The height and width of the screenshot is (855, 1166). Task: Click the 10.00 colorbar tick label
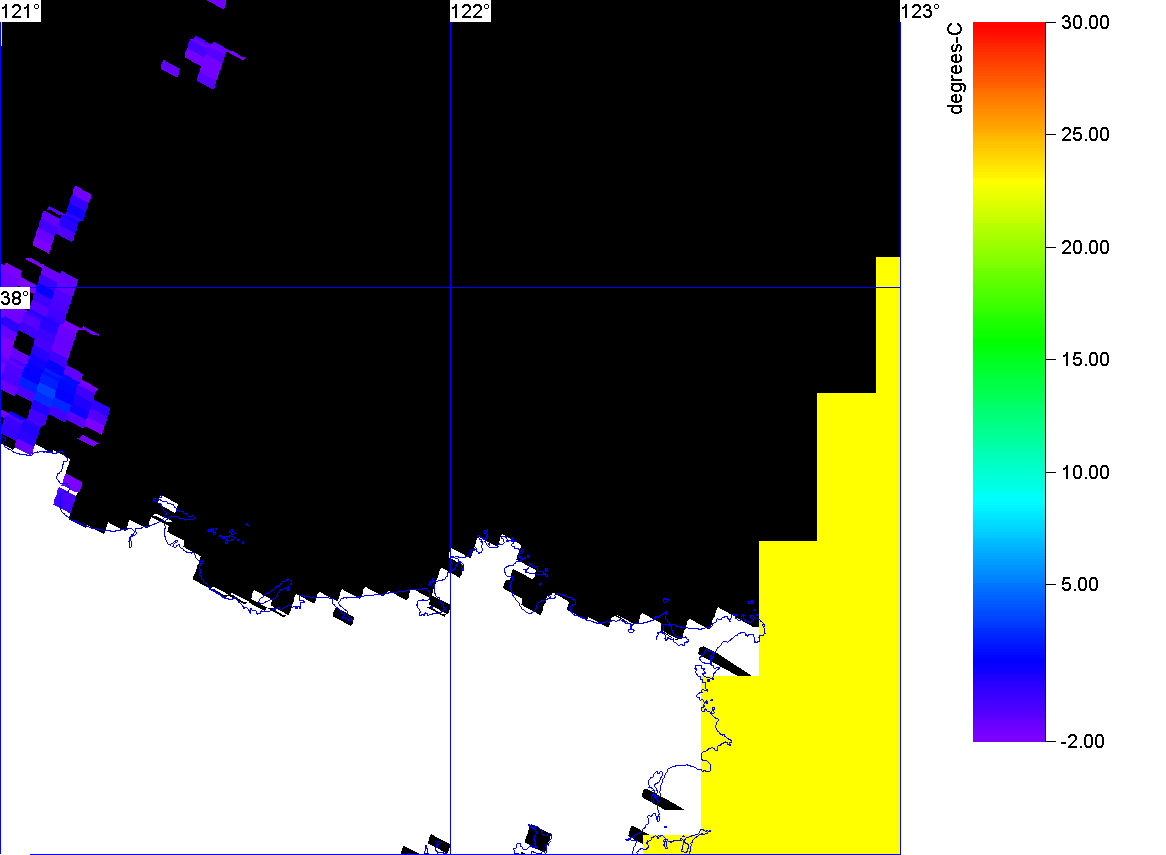tap(1084, 472)
